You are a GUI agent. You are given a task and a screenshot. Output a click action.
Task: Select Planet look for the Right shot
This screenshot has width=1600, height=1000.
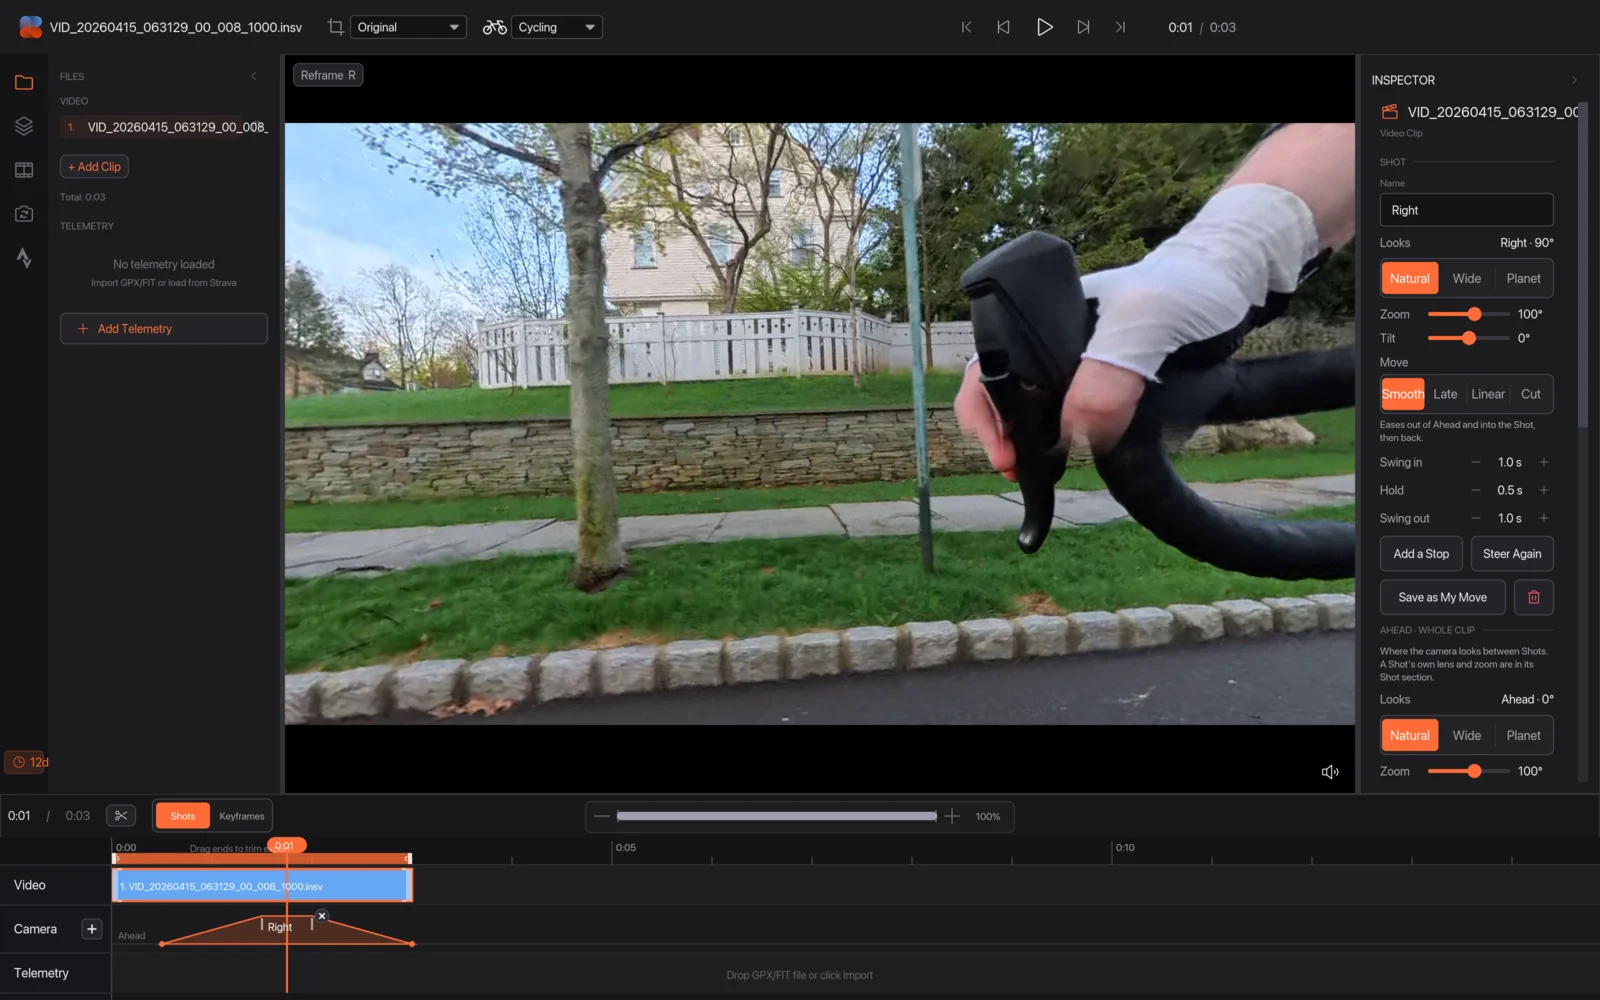click(1523, 279)
